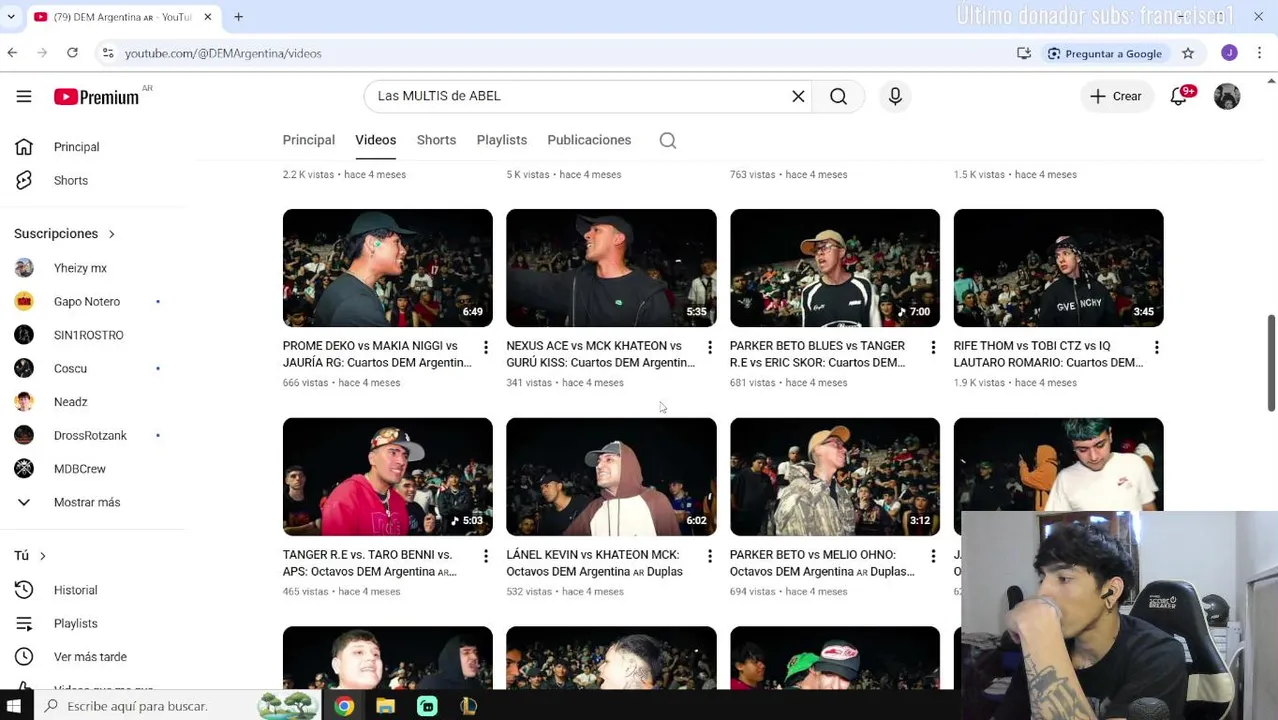
Task: Play NEXUS ACE vs MCK KHATEON video
Action: 611,268
